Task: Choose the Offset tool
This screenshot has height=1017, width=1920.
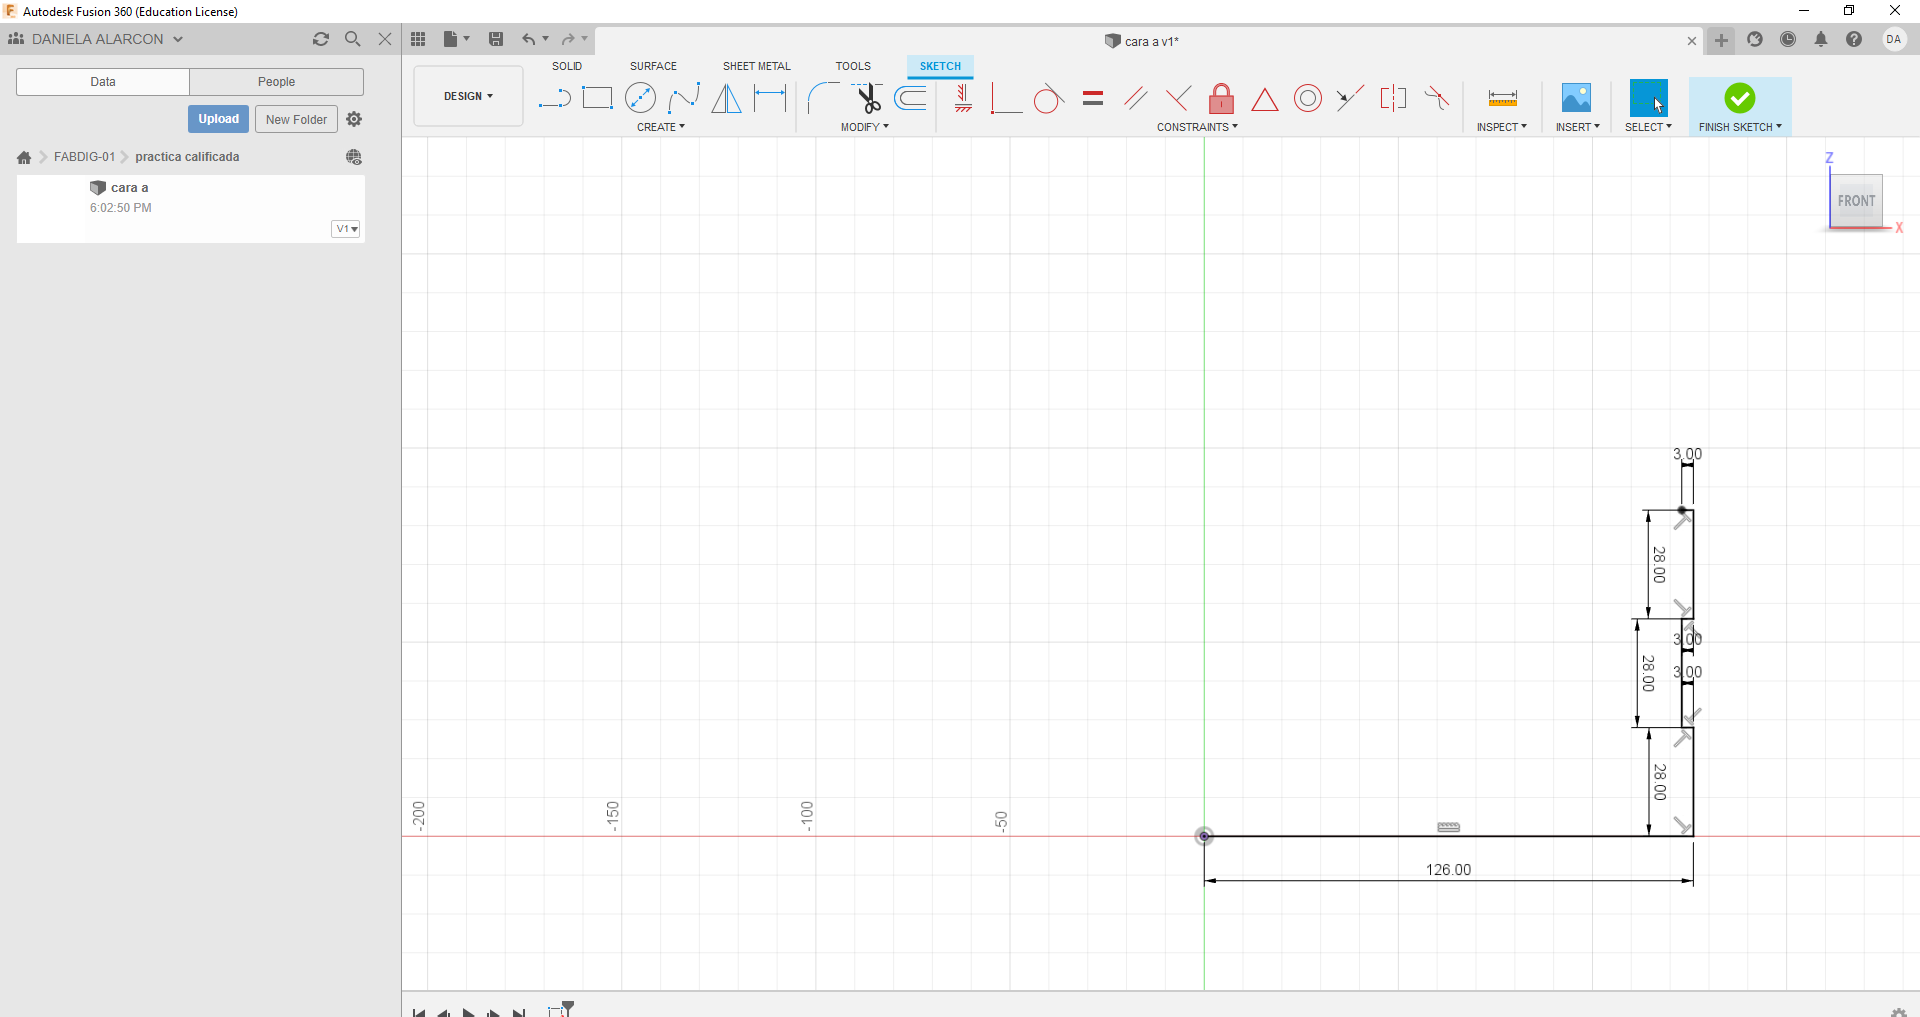Action: (x=911, y=98)
